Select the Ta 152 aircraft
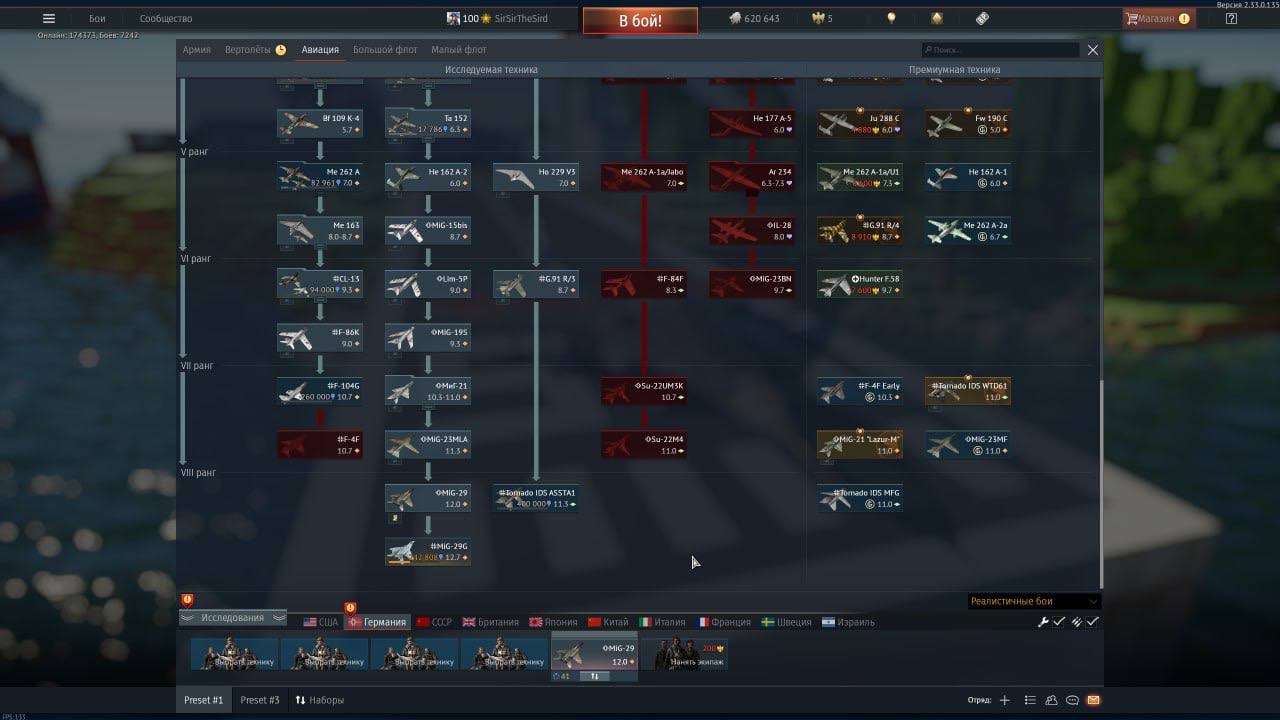This screenshot has height=720, width=1280. click(428, 123)
